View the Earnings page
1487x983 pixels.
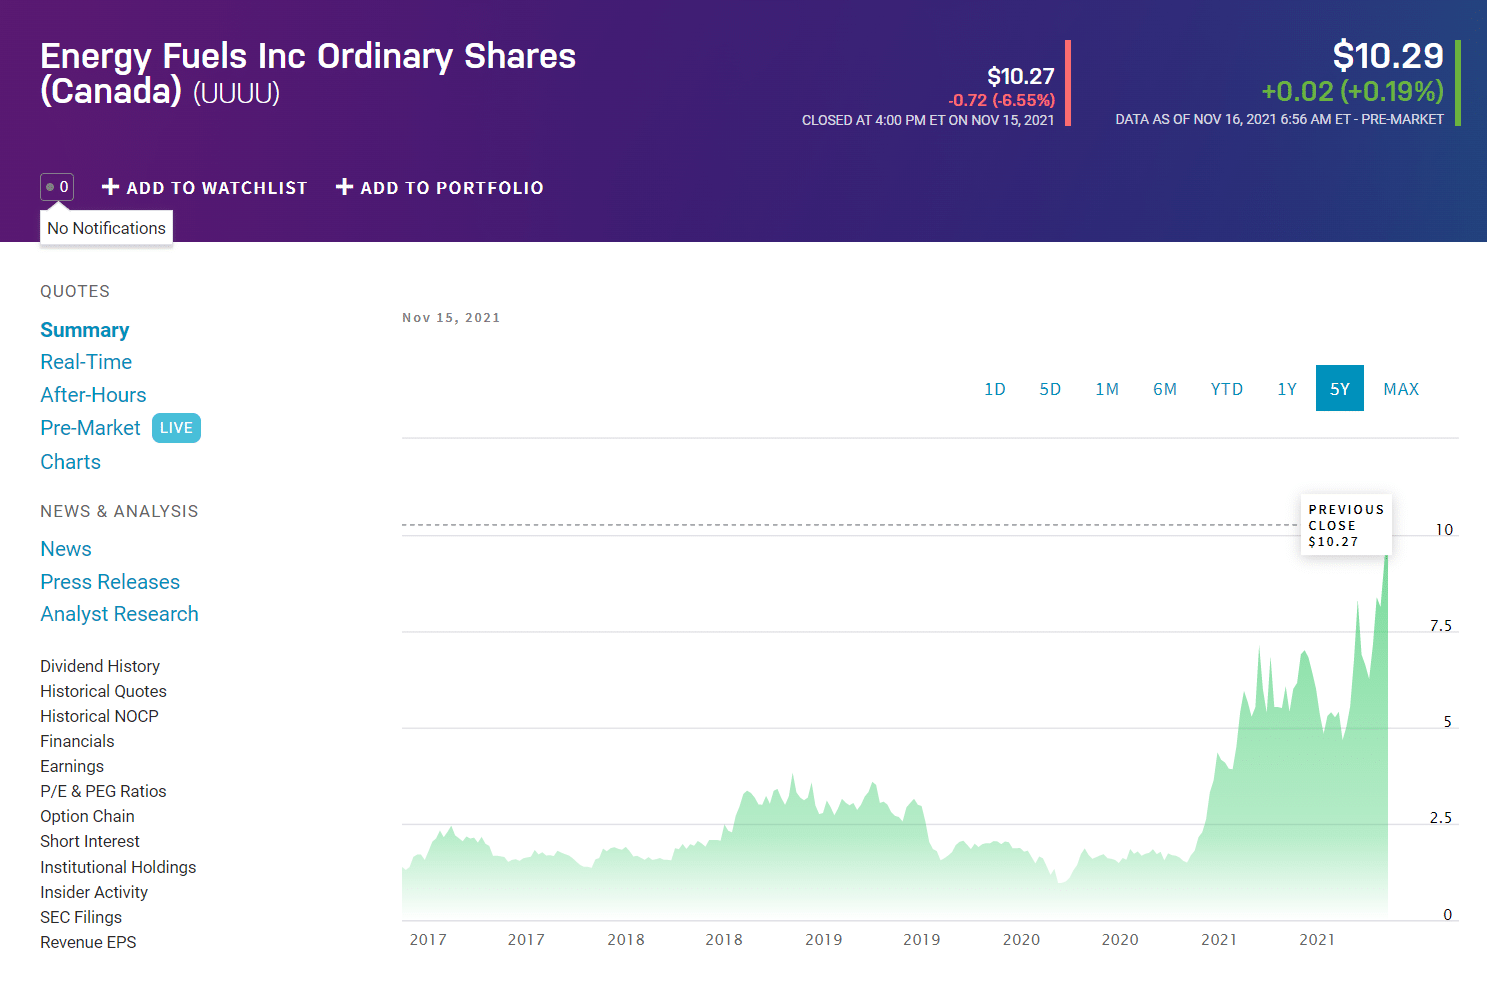tap(72, 766)
